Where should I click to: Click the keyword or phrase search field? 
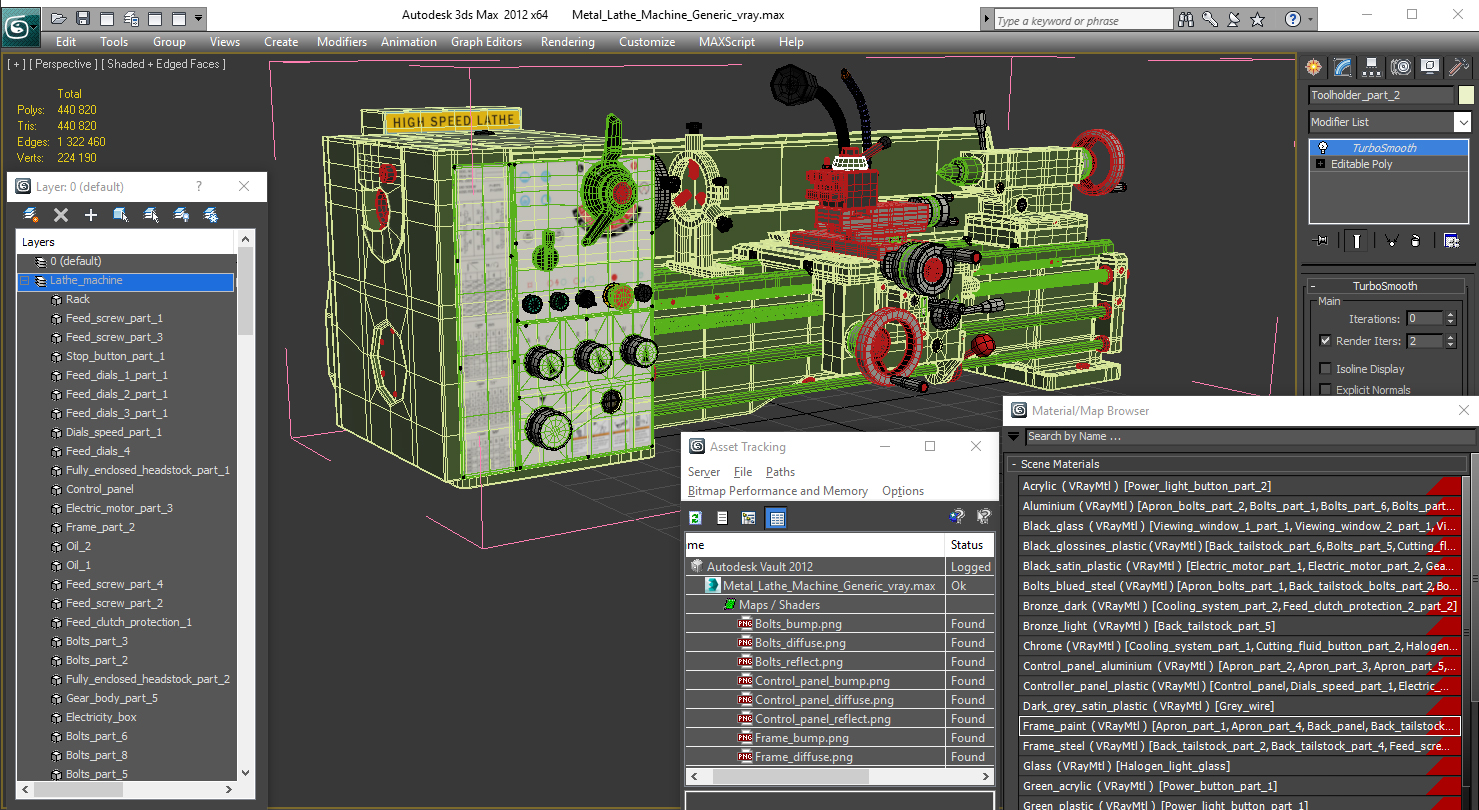(x=1082, y=20)
